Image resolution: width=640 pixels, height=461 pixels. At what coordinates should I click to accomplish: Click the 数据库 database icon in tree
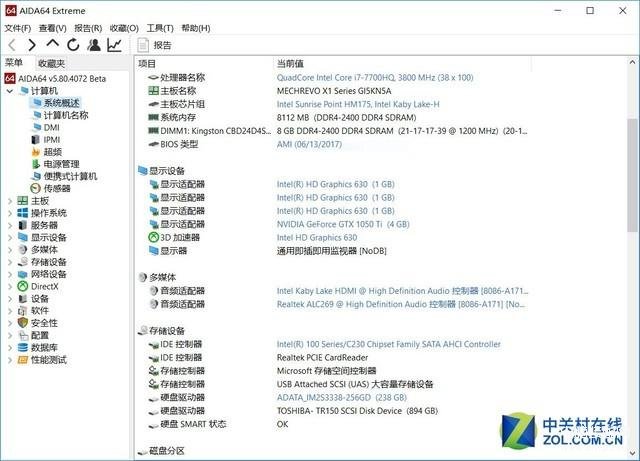click(x=22, y=347)
